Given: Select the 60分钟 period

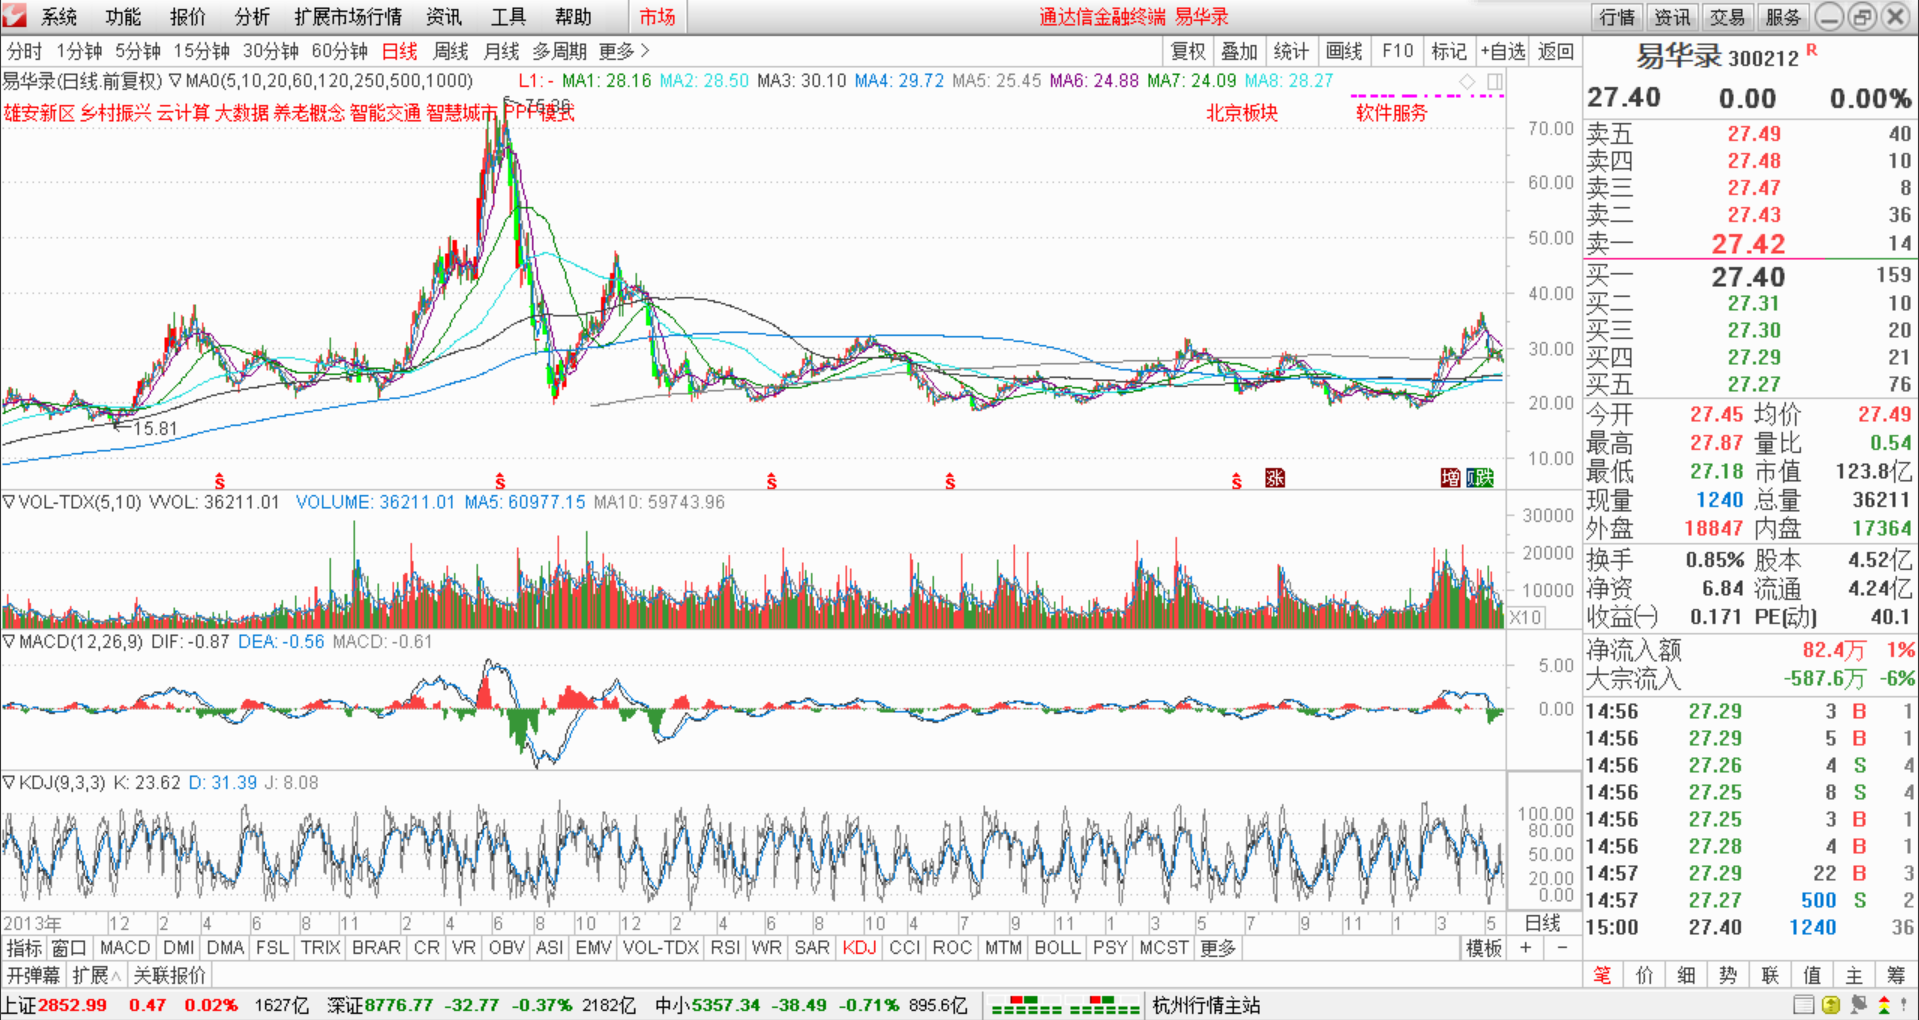Looking at the screenshot, I should [x=339, y=51].
